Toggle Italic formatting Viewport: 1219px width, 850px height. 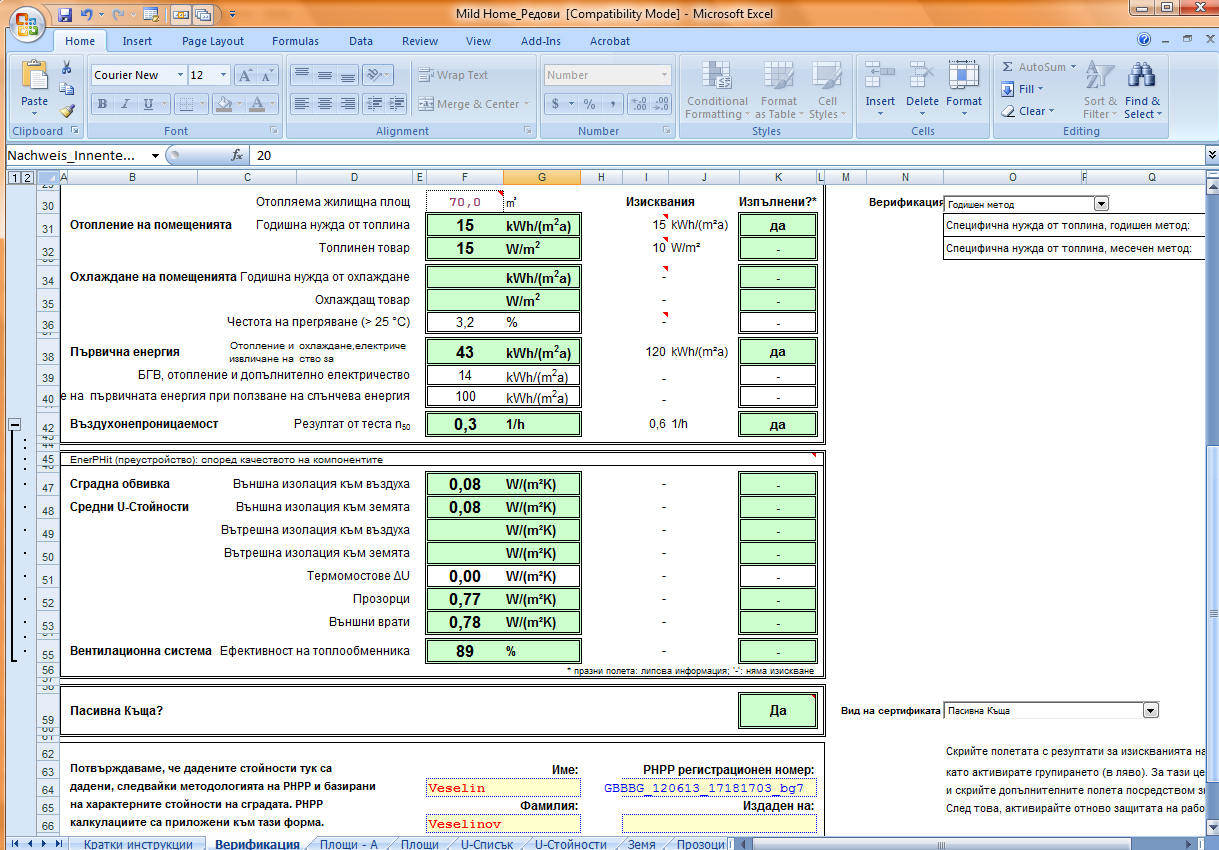tap(125, 104)
